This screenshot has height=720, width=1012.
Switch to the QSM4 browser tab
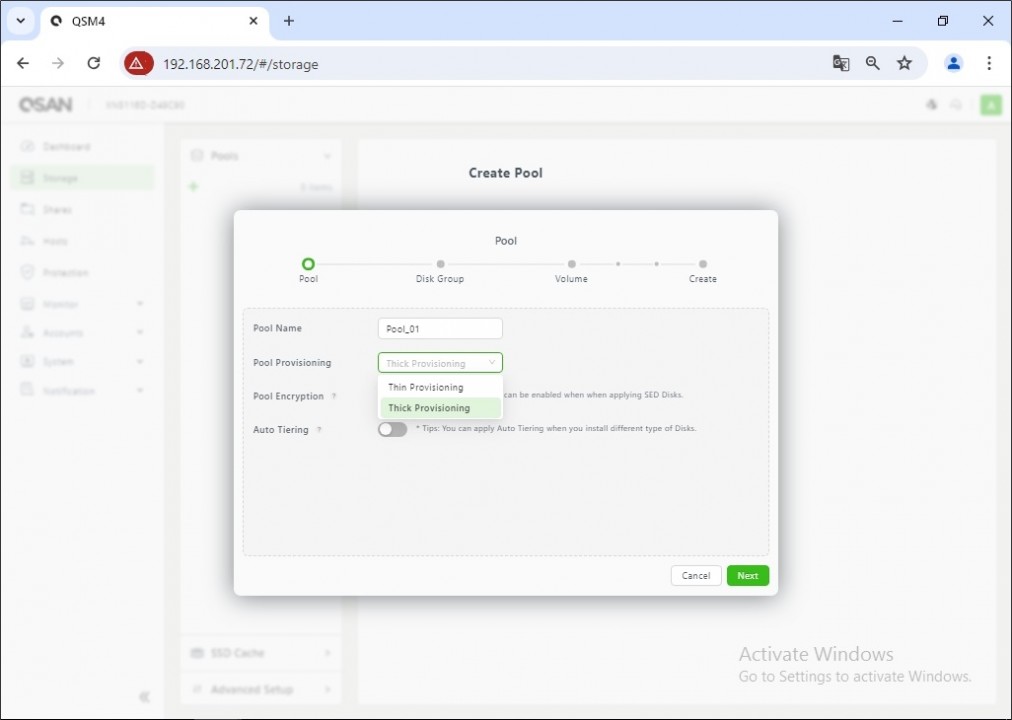[150, 21]
